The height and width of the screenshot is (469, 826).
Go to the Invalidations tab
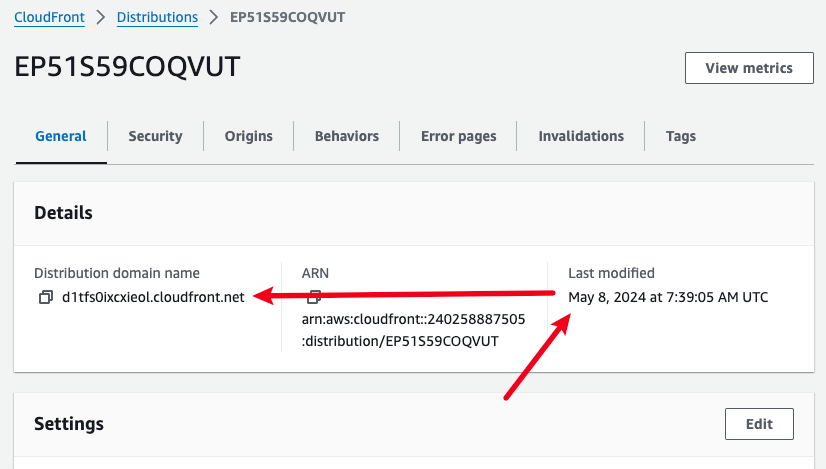click(581, 136)
